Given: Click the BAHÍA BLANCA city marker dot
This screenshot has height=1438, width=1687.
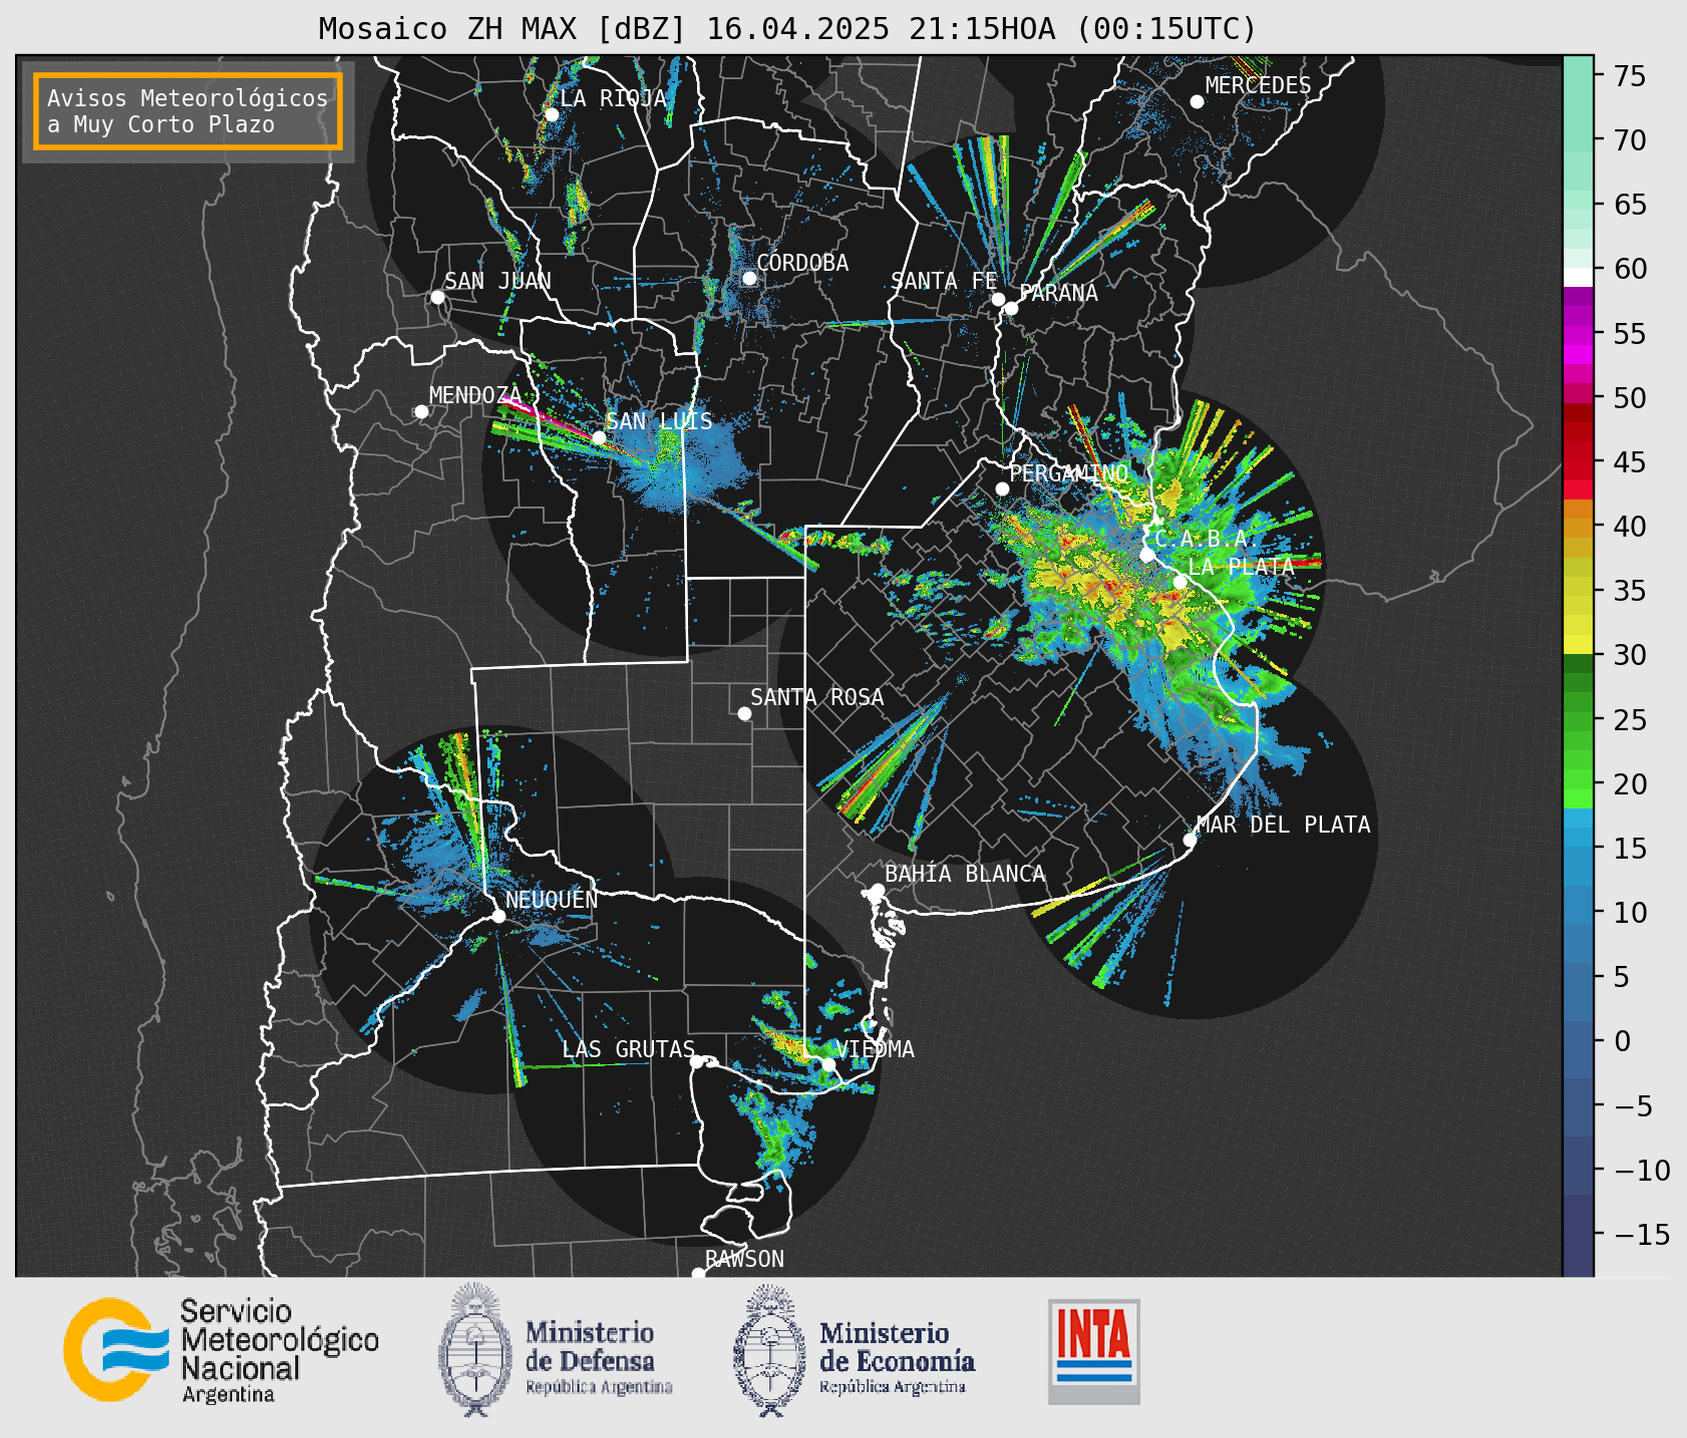Looking at the screenshot, I should point(878,890).
